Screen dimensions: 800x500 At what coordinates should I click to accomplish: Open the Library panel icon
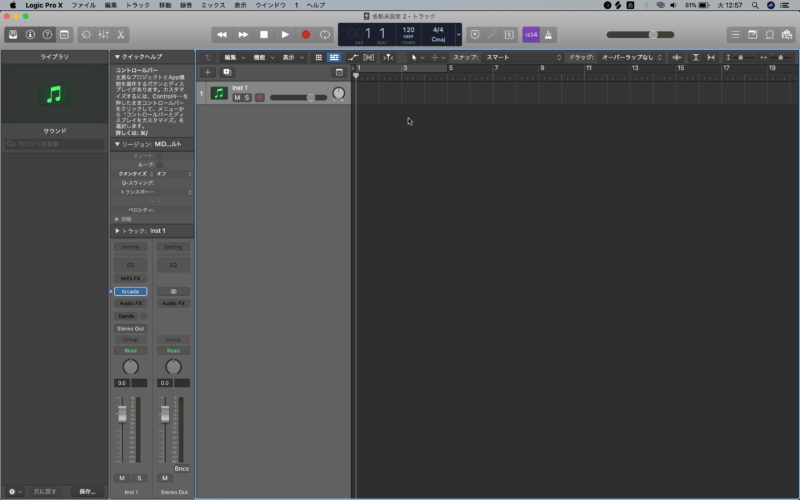13,35
